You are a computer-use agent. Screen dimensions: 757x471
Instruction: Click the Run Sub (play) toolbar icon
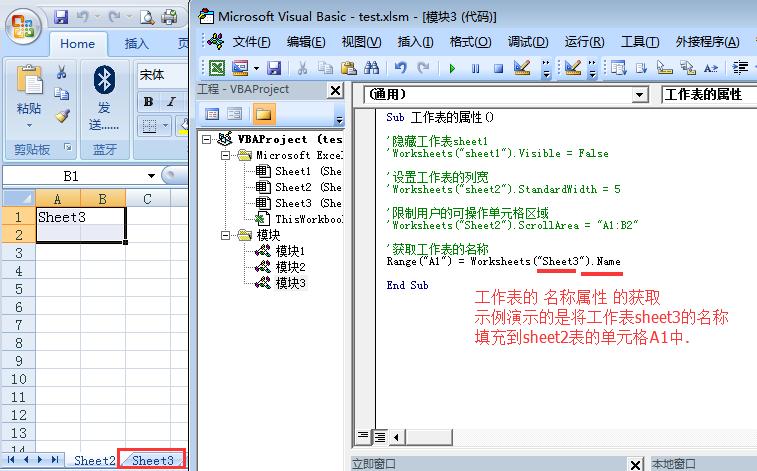(x=453, y=68)
